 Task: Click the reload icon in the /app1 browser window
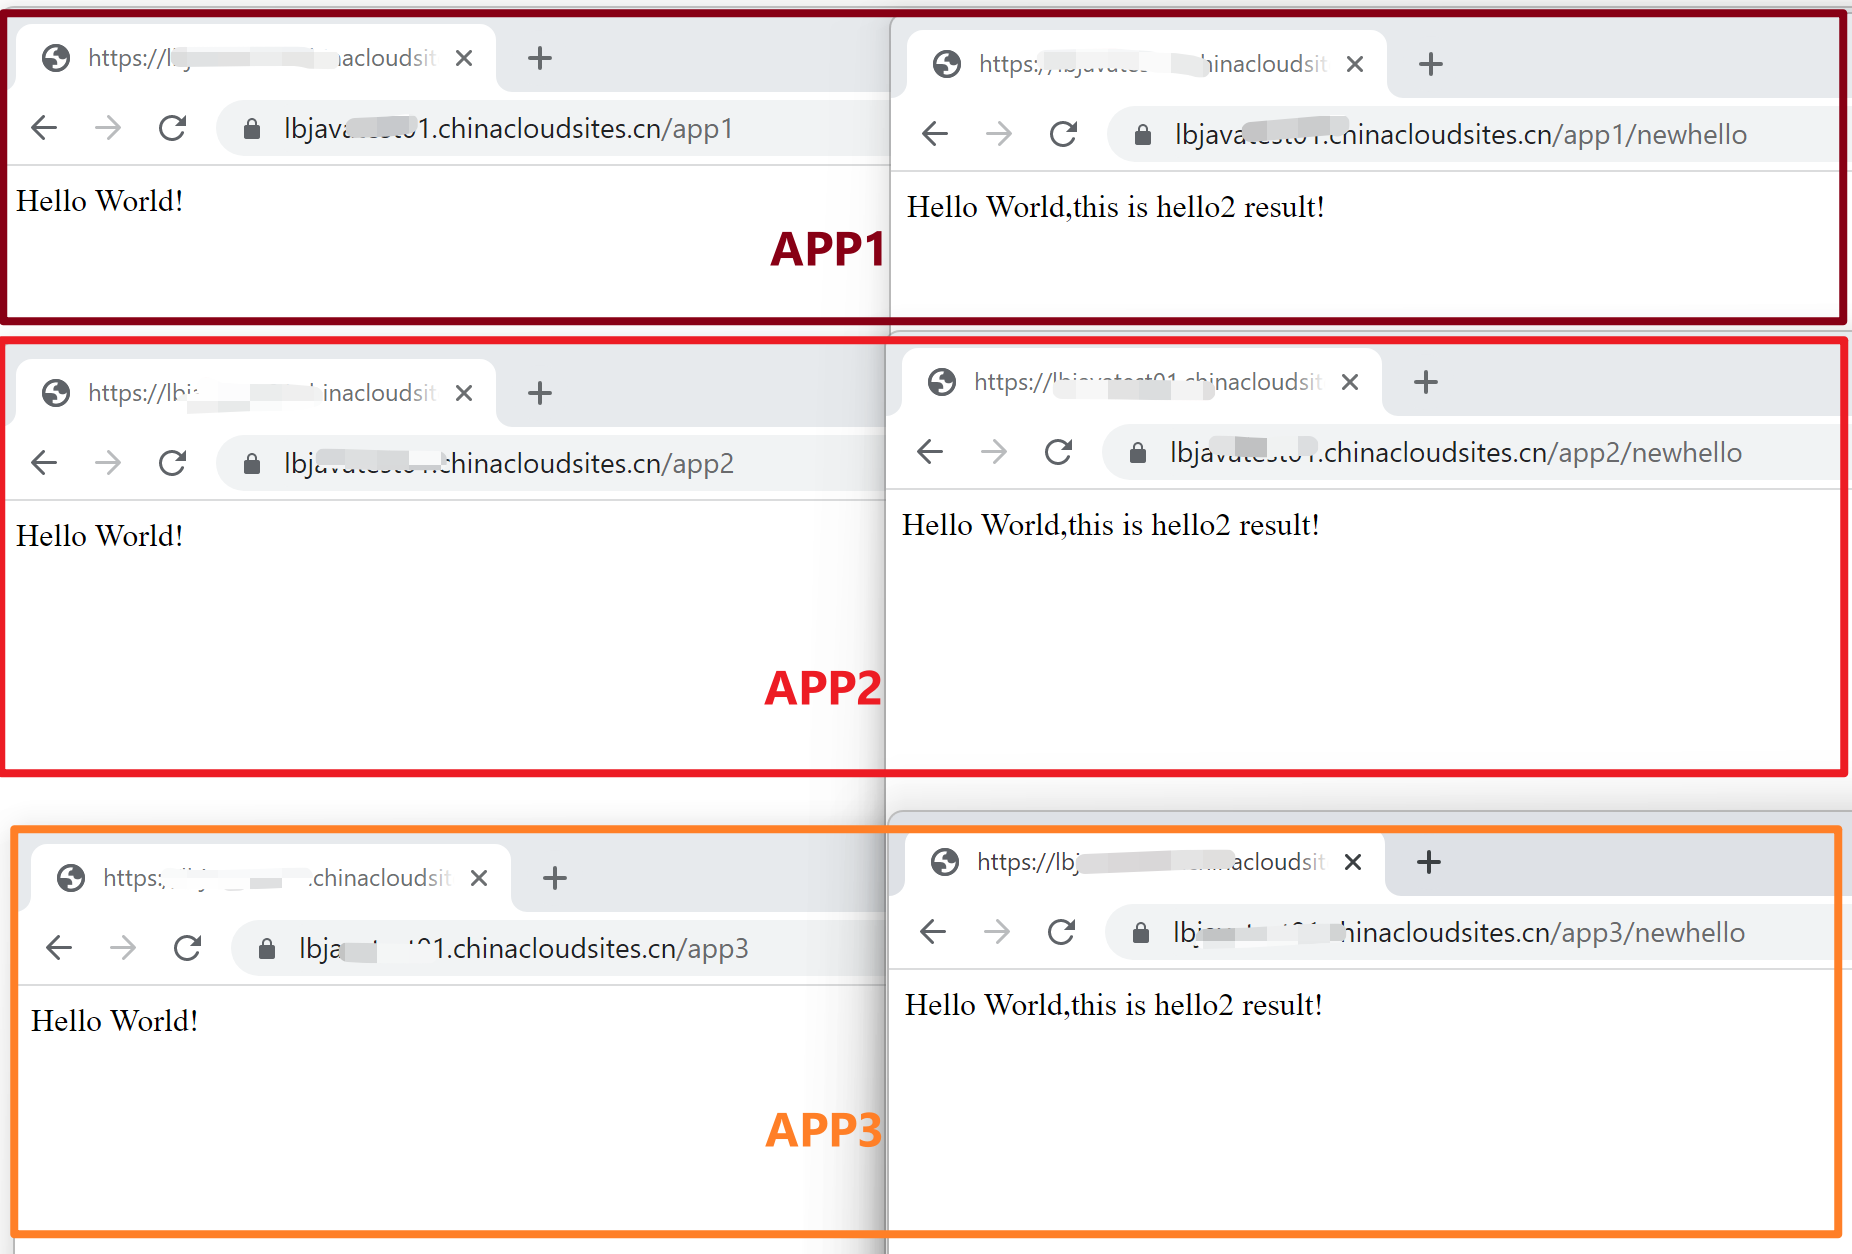(172, 128)
